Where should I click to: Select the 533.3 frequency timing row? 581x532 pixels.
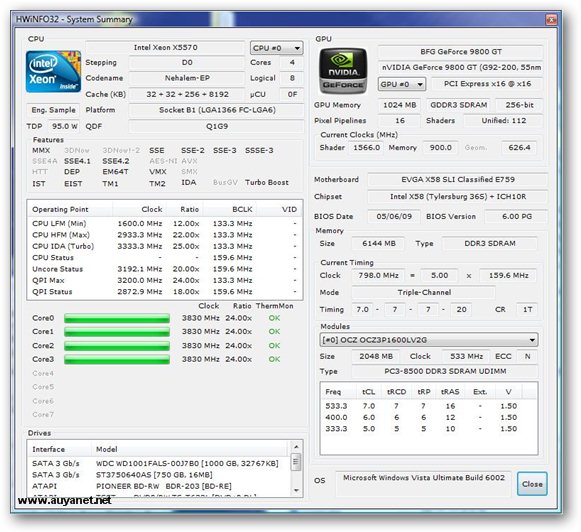pyautogui.click(x=429, y=406)
